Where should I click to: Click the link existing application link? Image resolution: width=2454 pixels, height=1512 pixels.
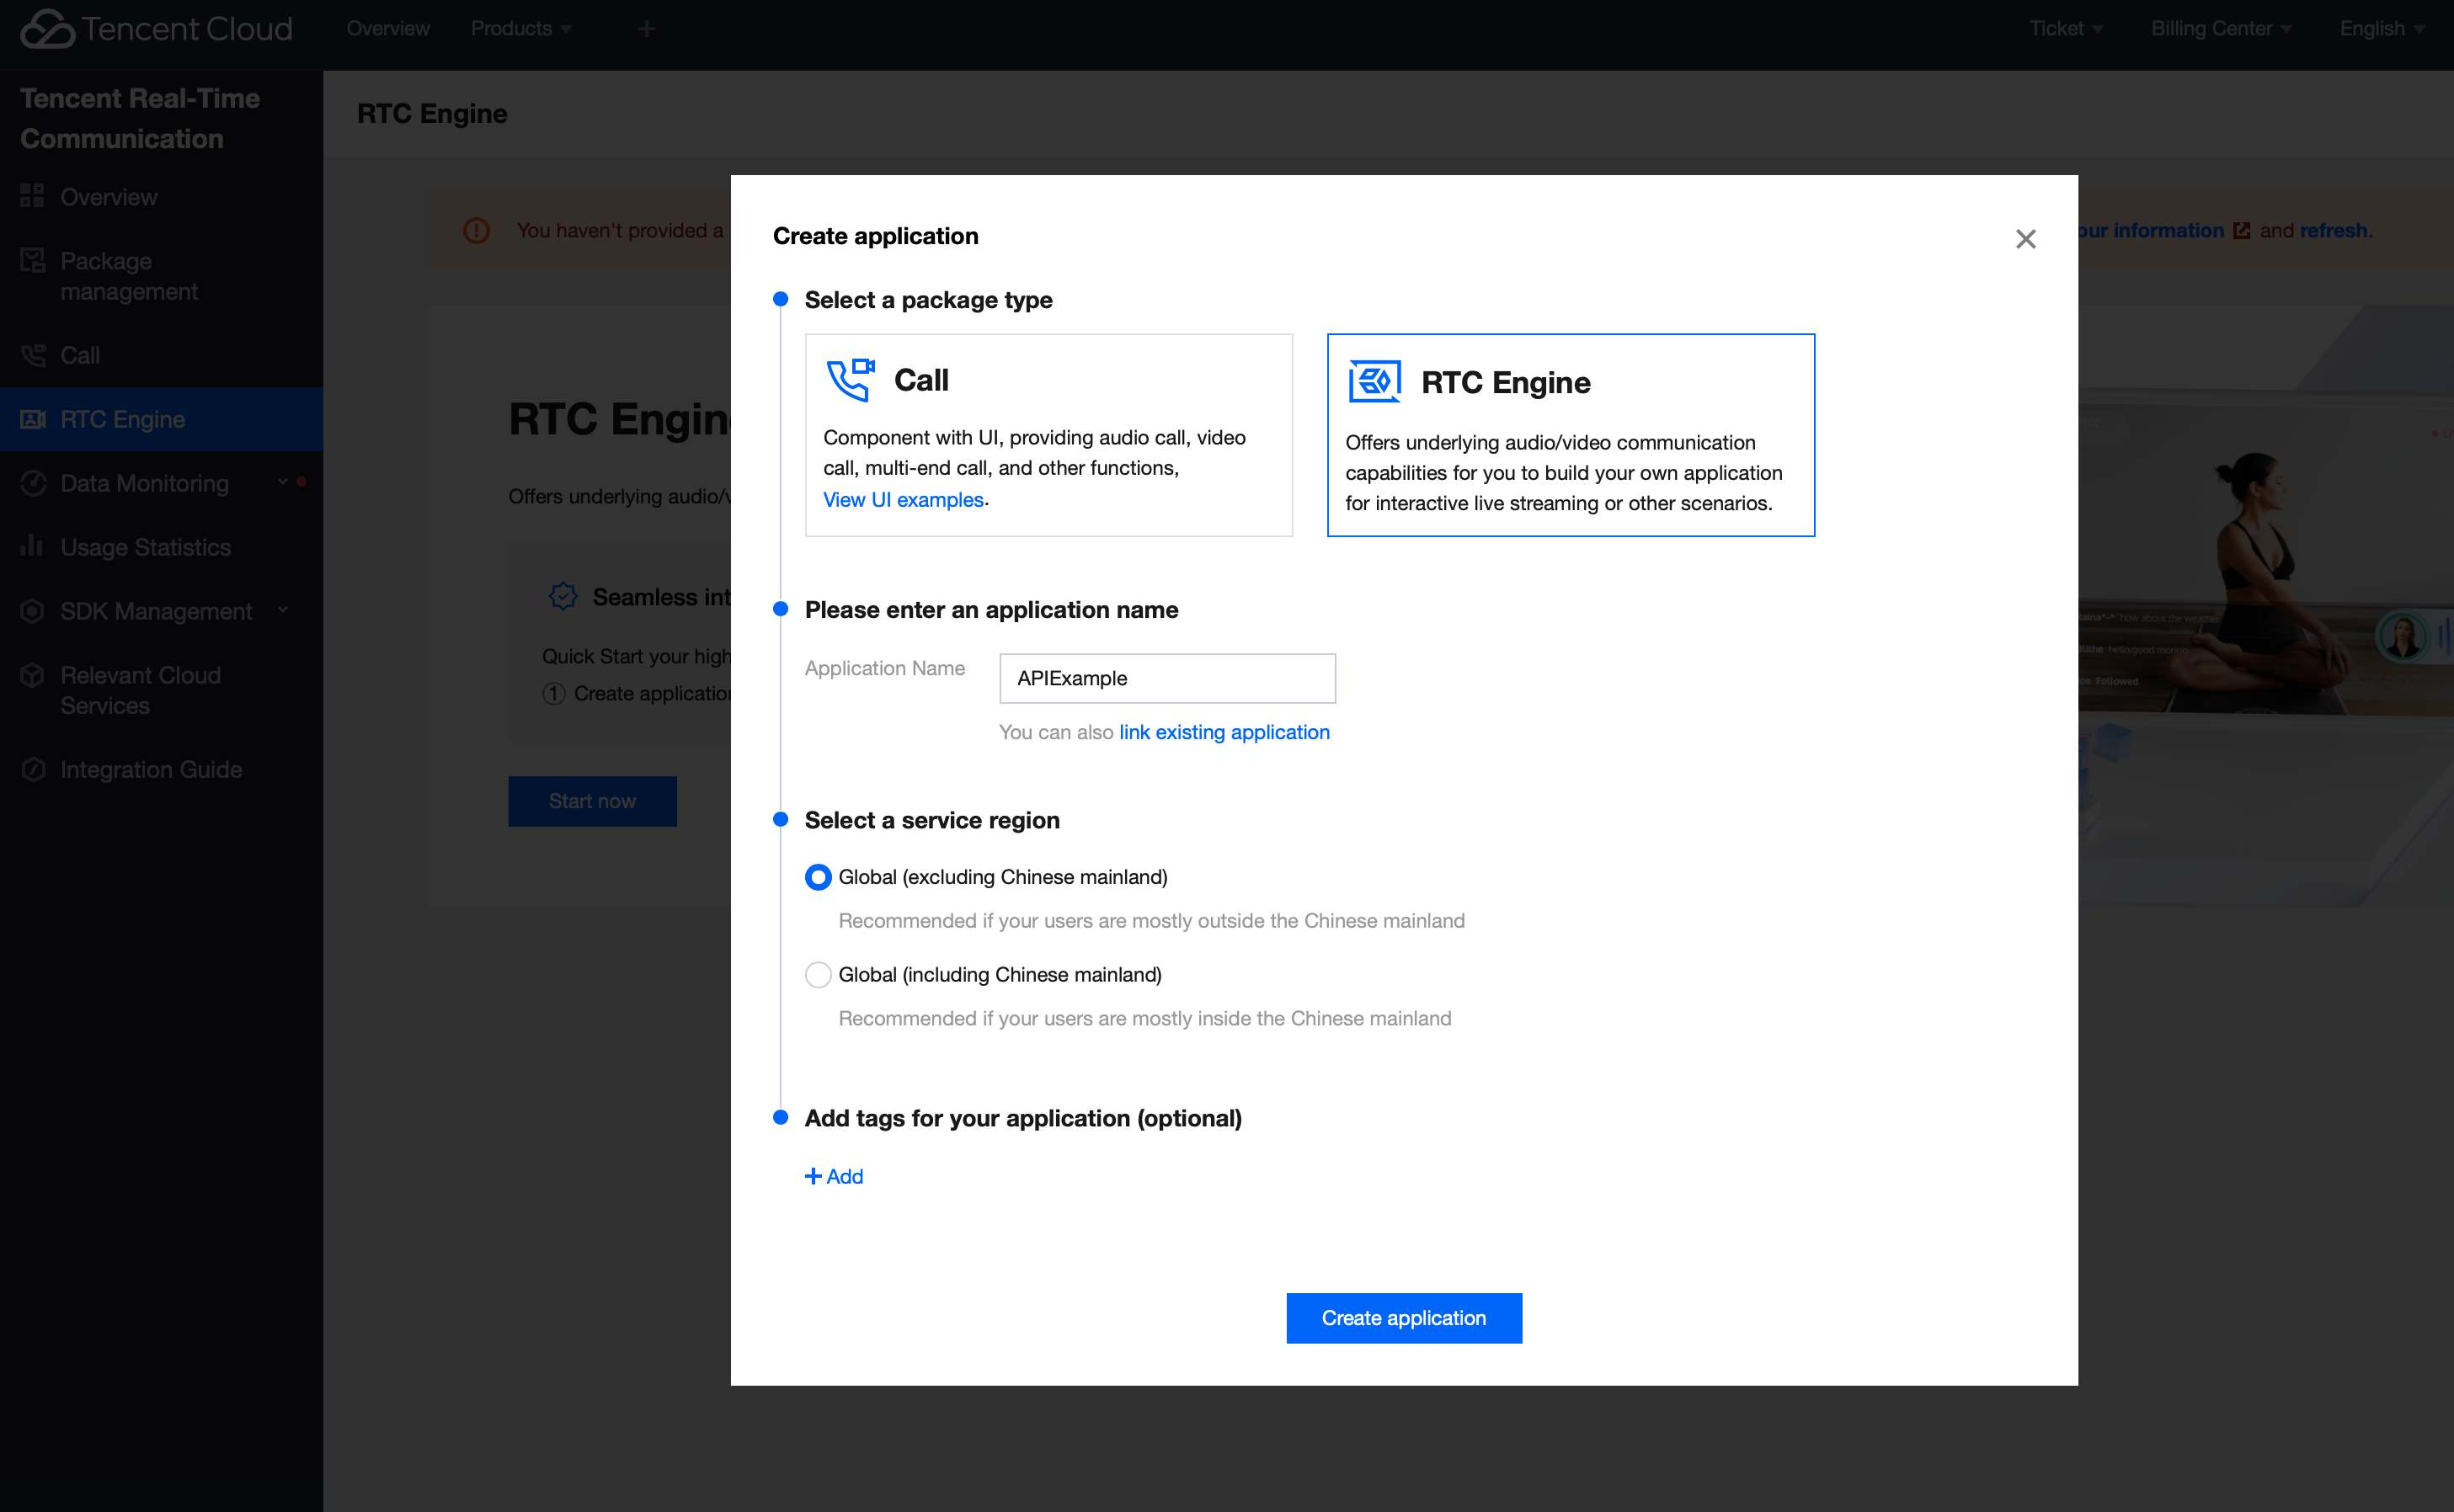pos(1224,732)
